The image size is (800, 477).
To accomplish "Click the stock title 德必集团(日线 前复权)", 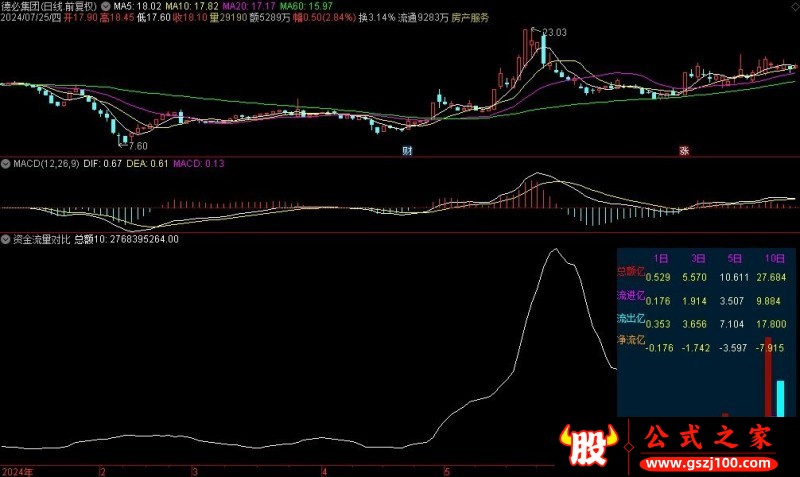I will [x=49, y=7].
